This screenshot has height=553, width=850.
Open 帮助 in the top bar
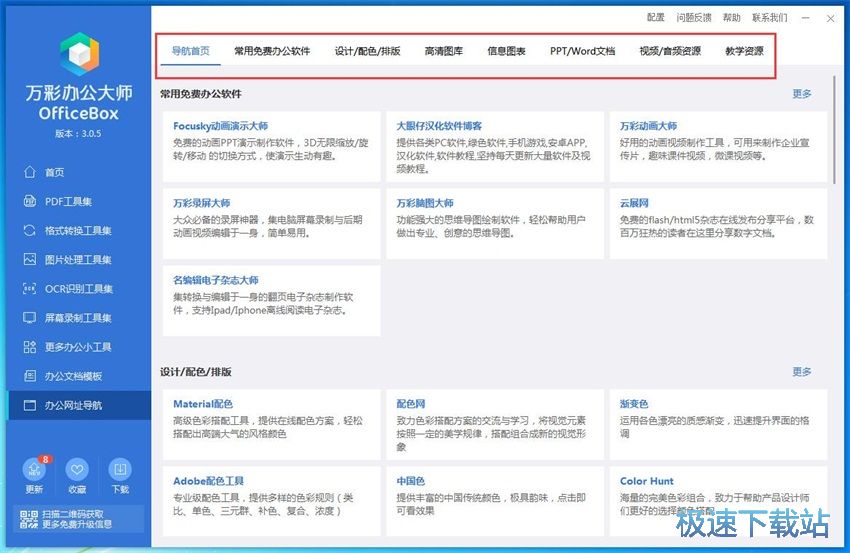[x=732, y=17]
